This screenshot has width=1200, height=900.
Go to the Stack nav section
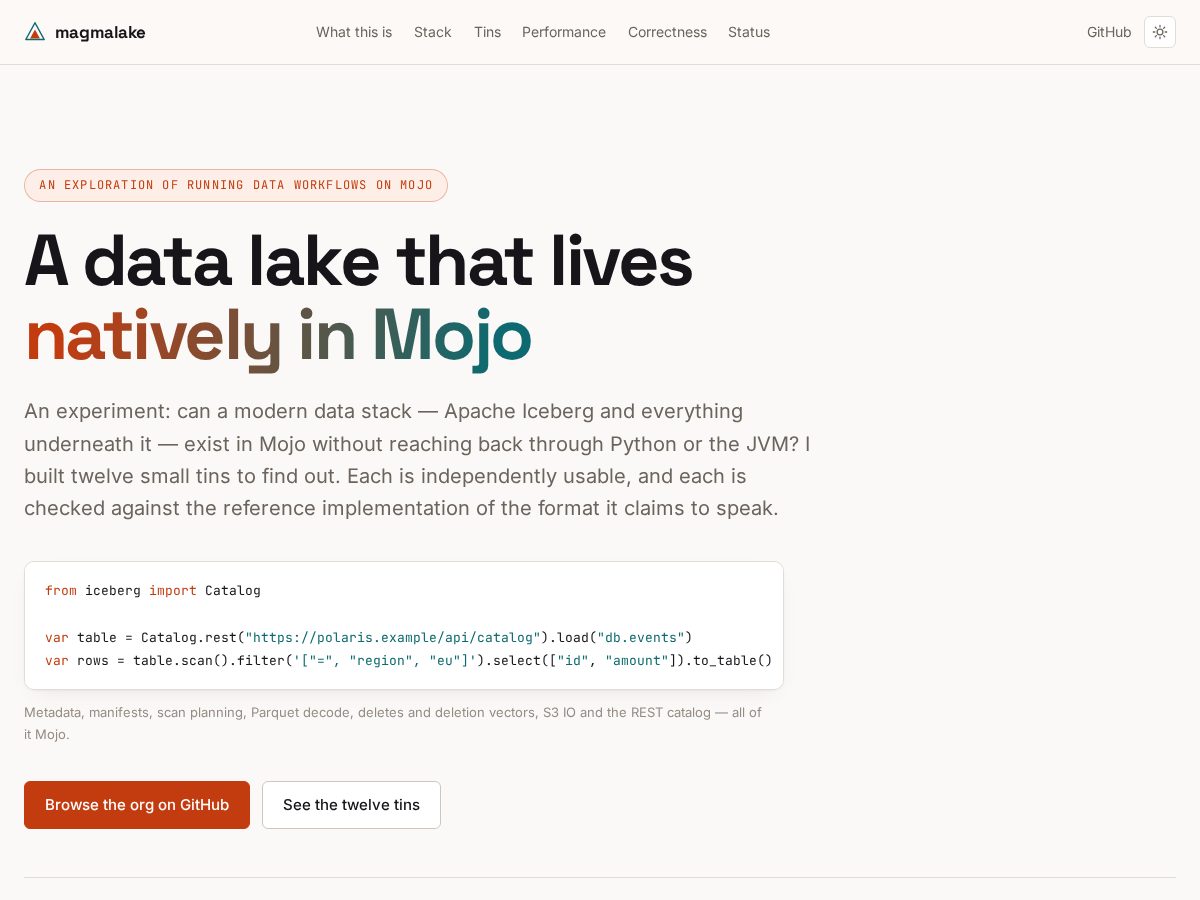(x=433, y=32)
